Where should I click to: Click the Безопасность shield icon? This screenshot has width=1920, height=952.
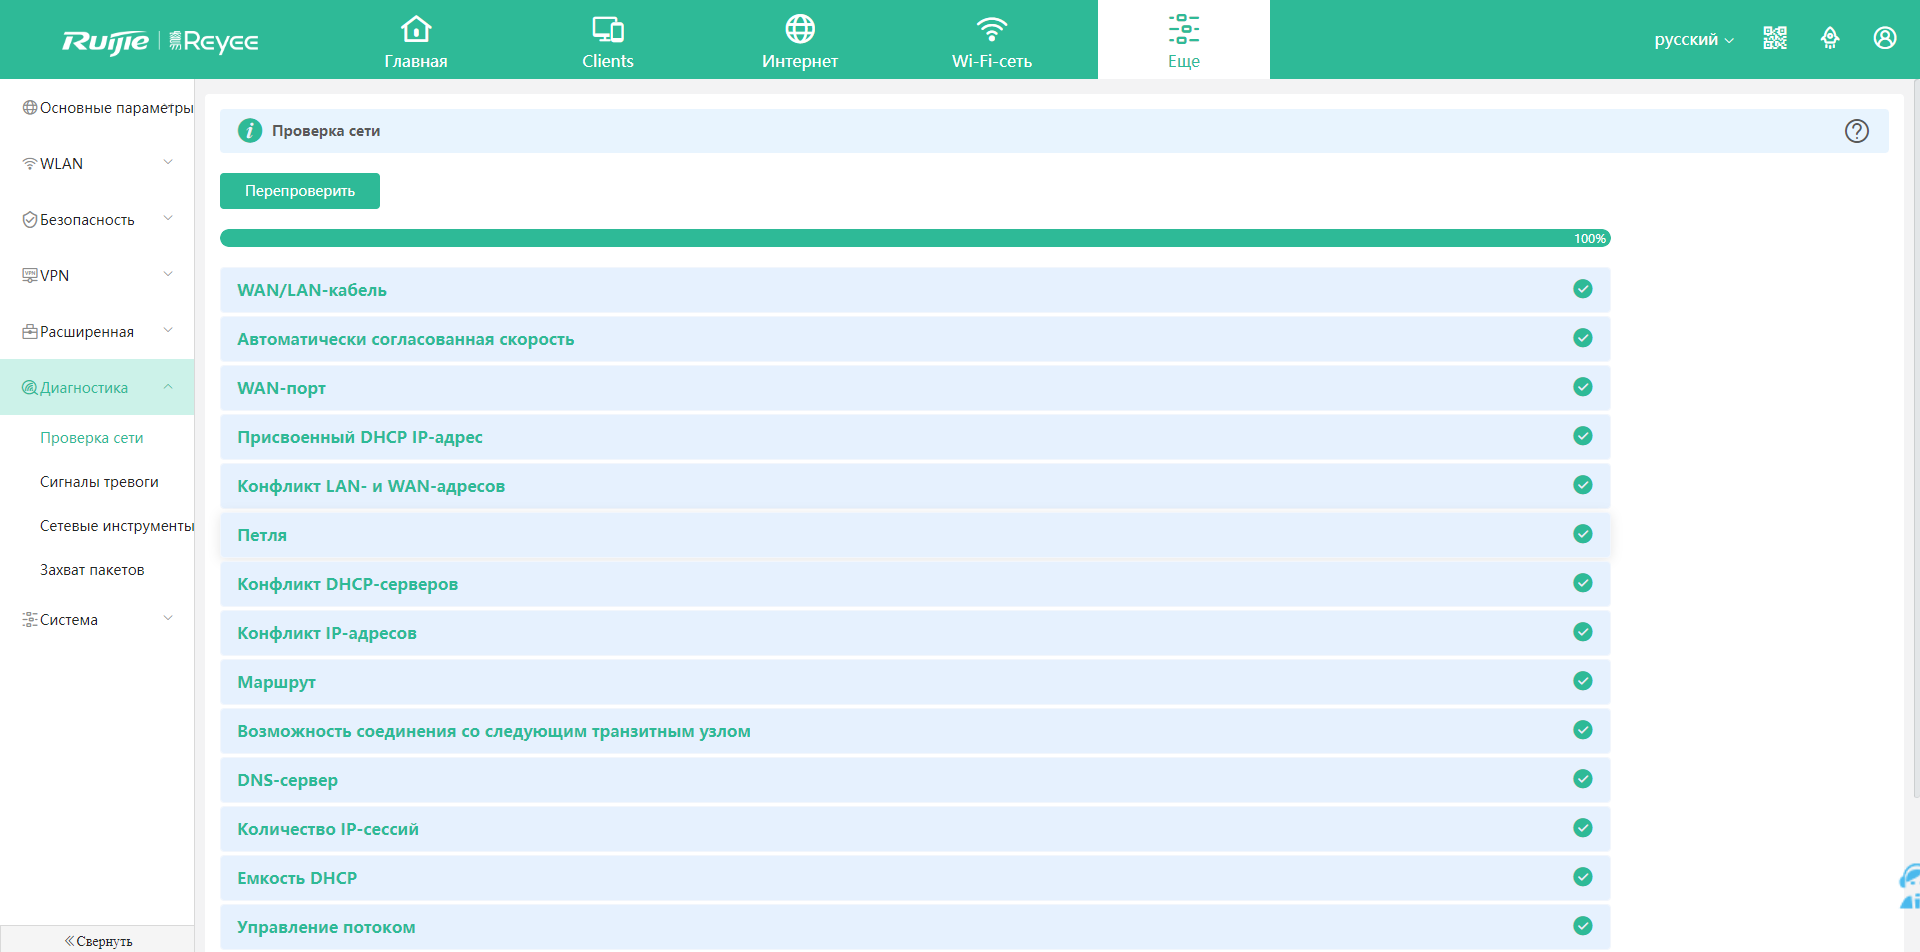[30, 220]
